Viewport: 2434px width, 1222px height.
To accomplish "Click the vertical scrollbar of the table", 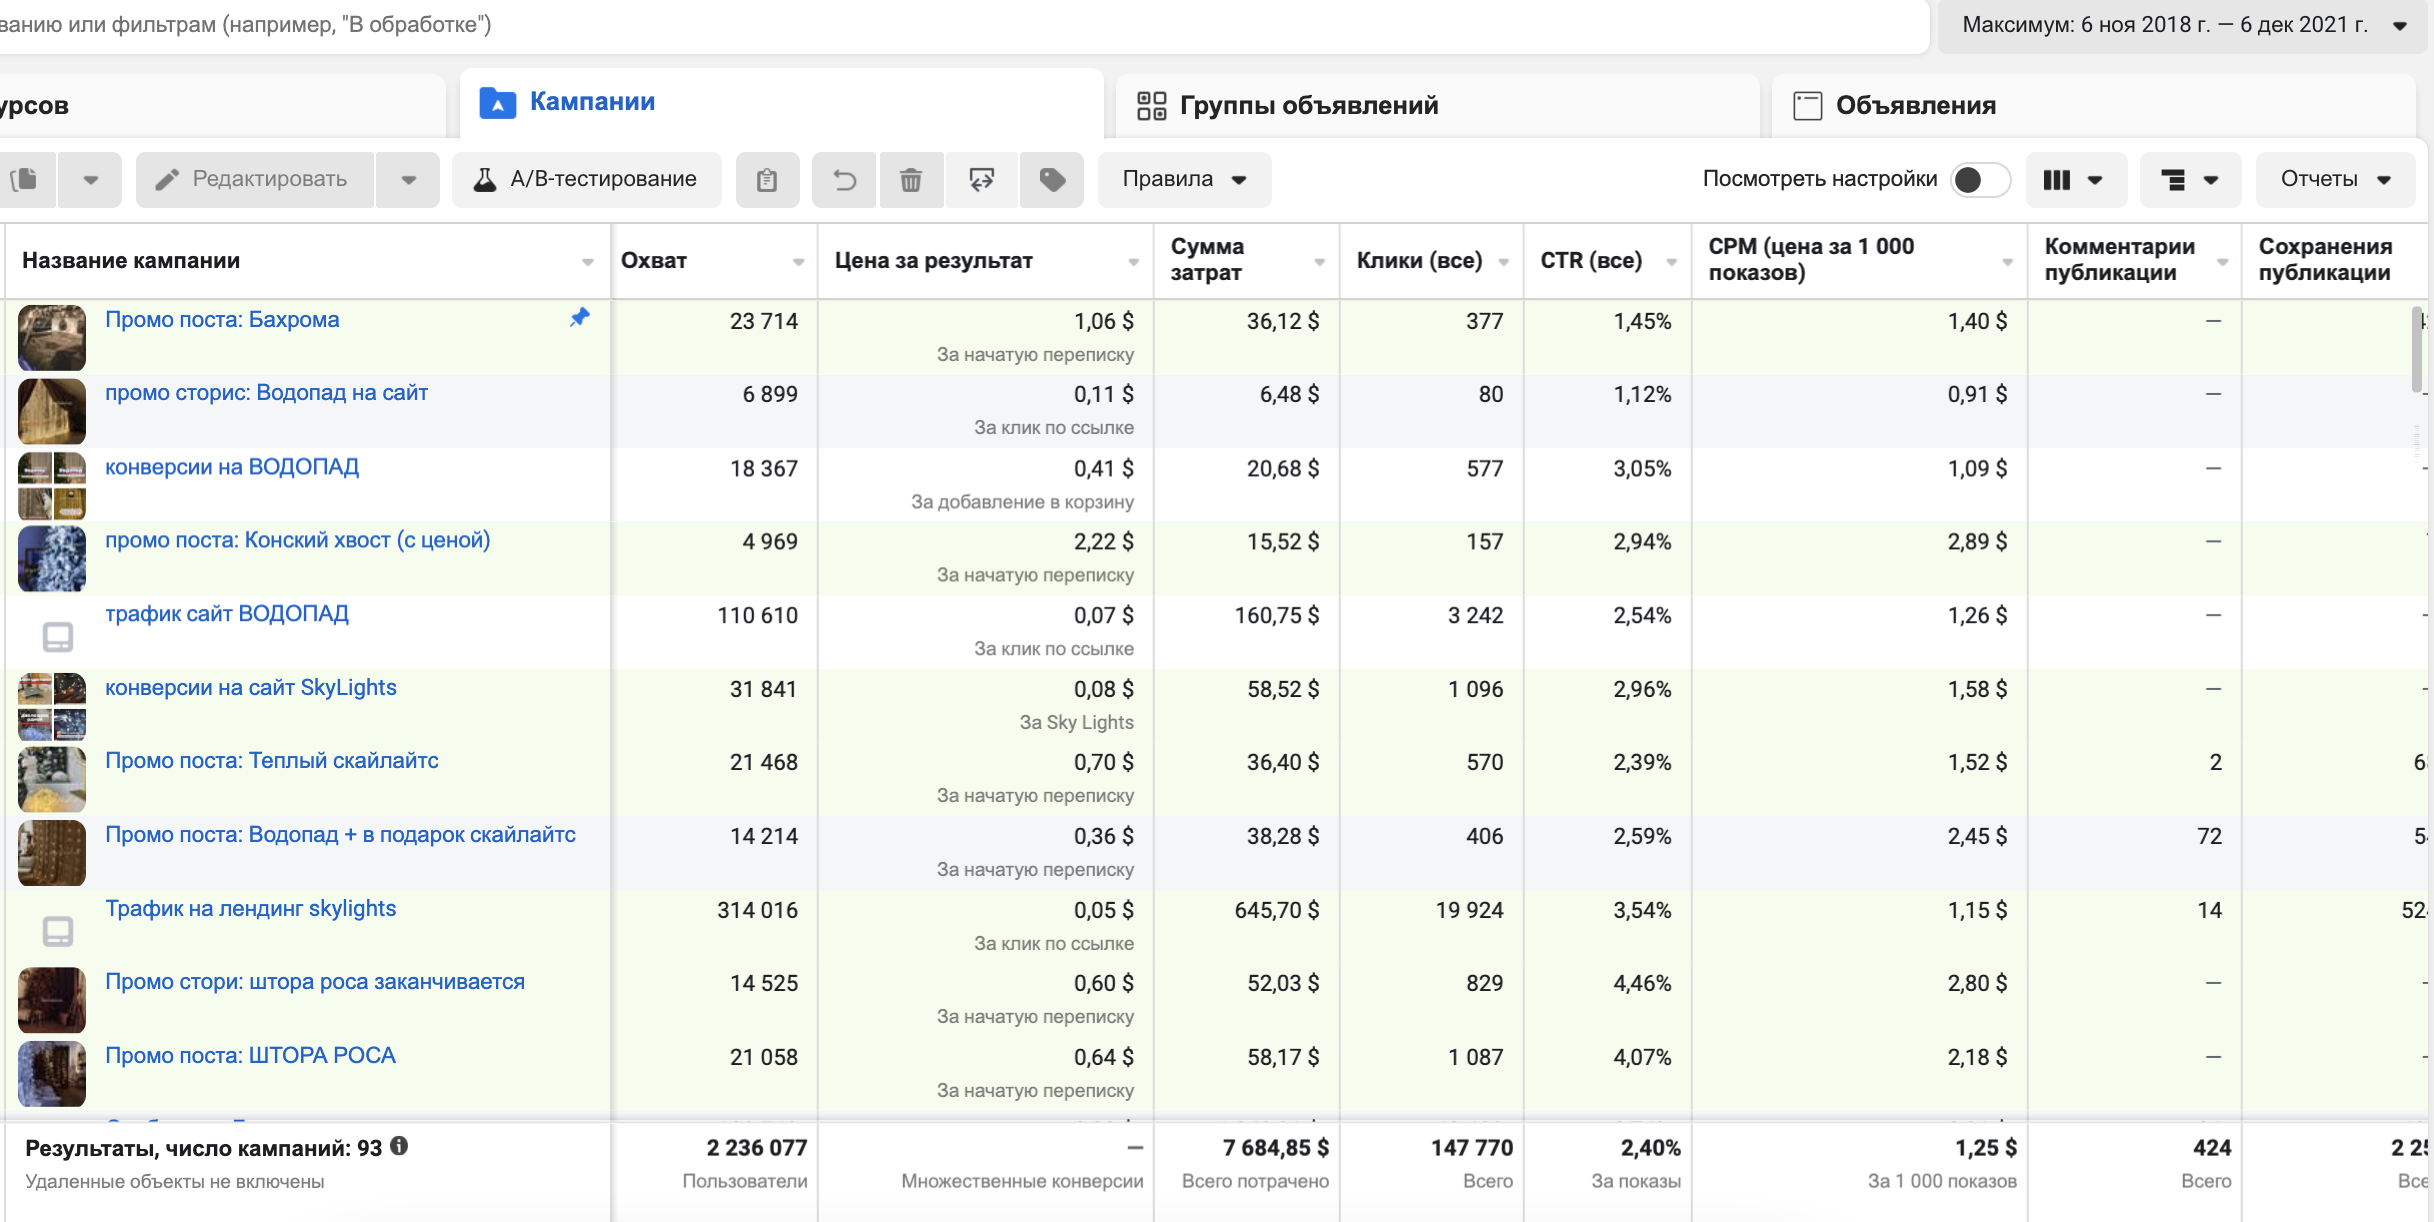I will pos(2419,350).
